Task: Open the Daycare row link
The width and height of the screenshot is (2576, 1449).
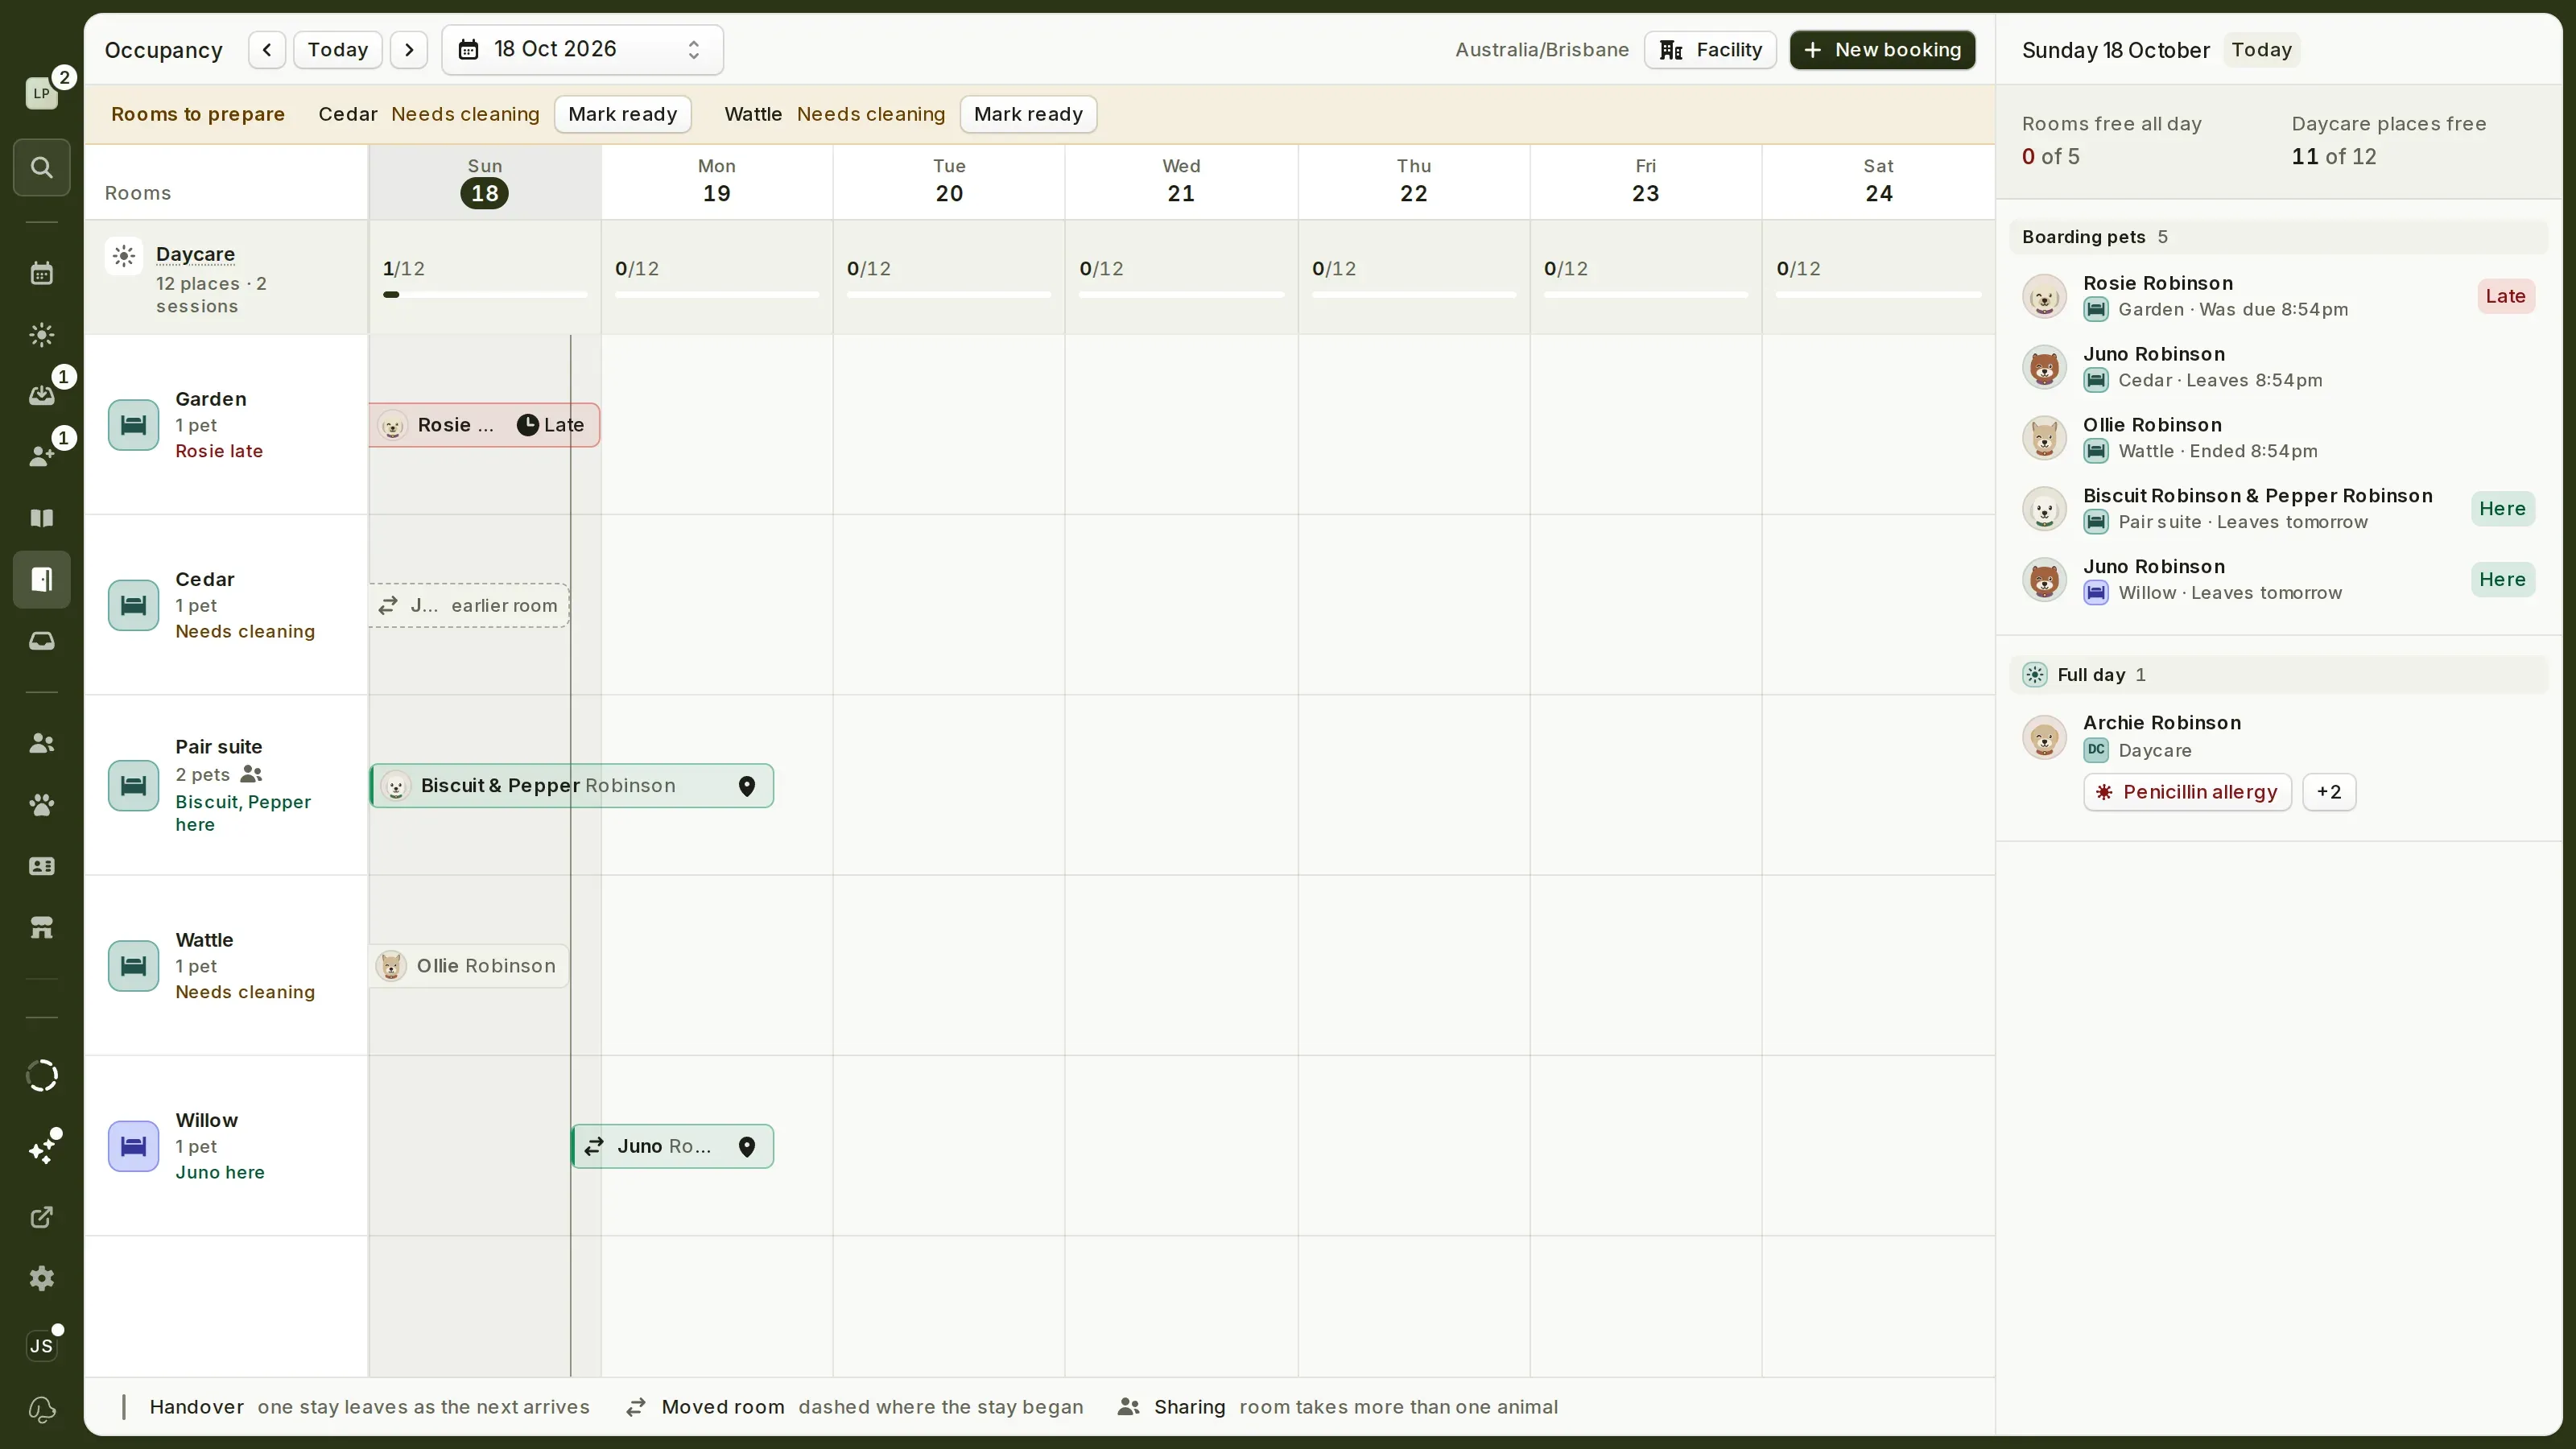Action: coord(195,254)
